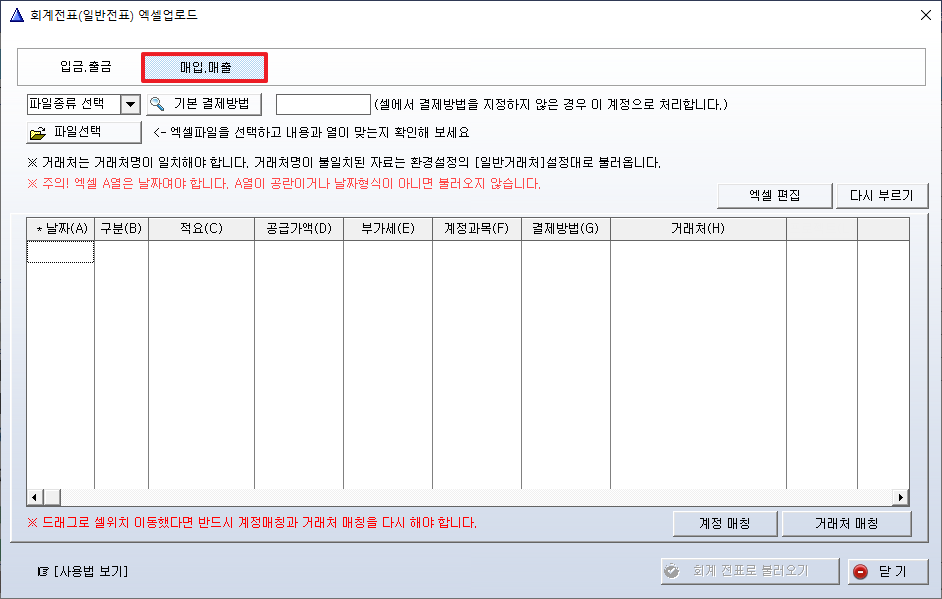Image resolution: width=942 pixels, height=599 pixels.
Task: Close the 회계전표 엑셀업로드 window
Action: point(926,15)
